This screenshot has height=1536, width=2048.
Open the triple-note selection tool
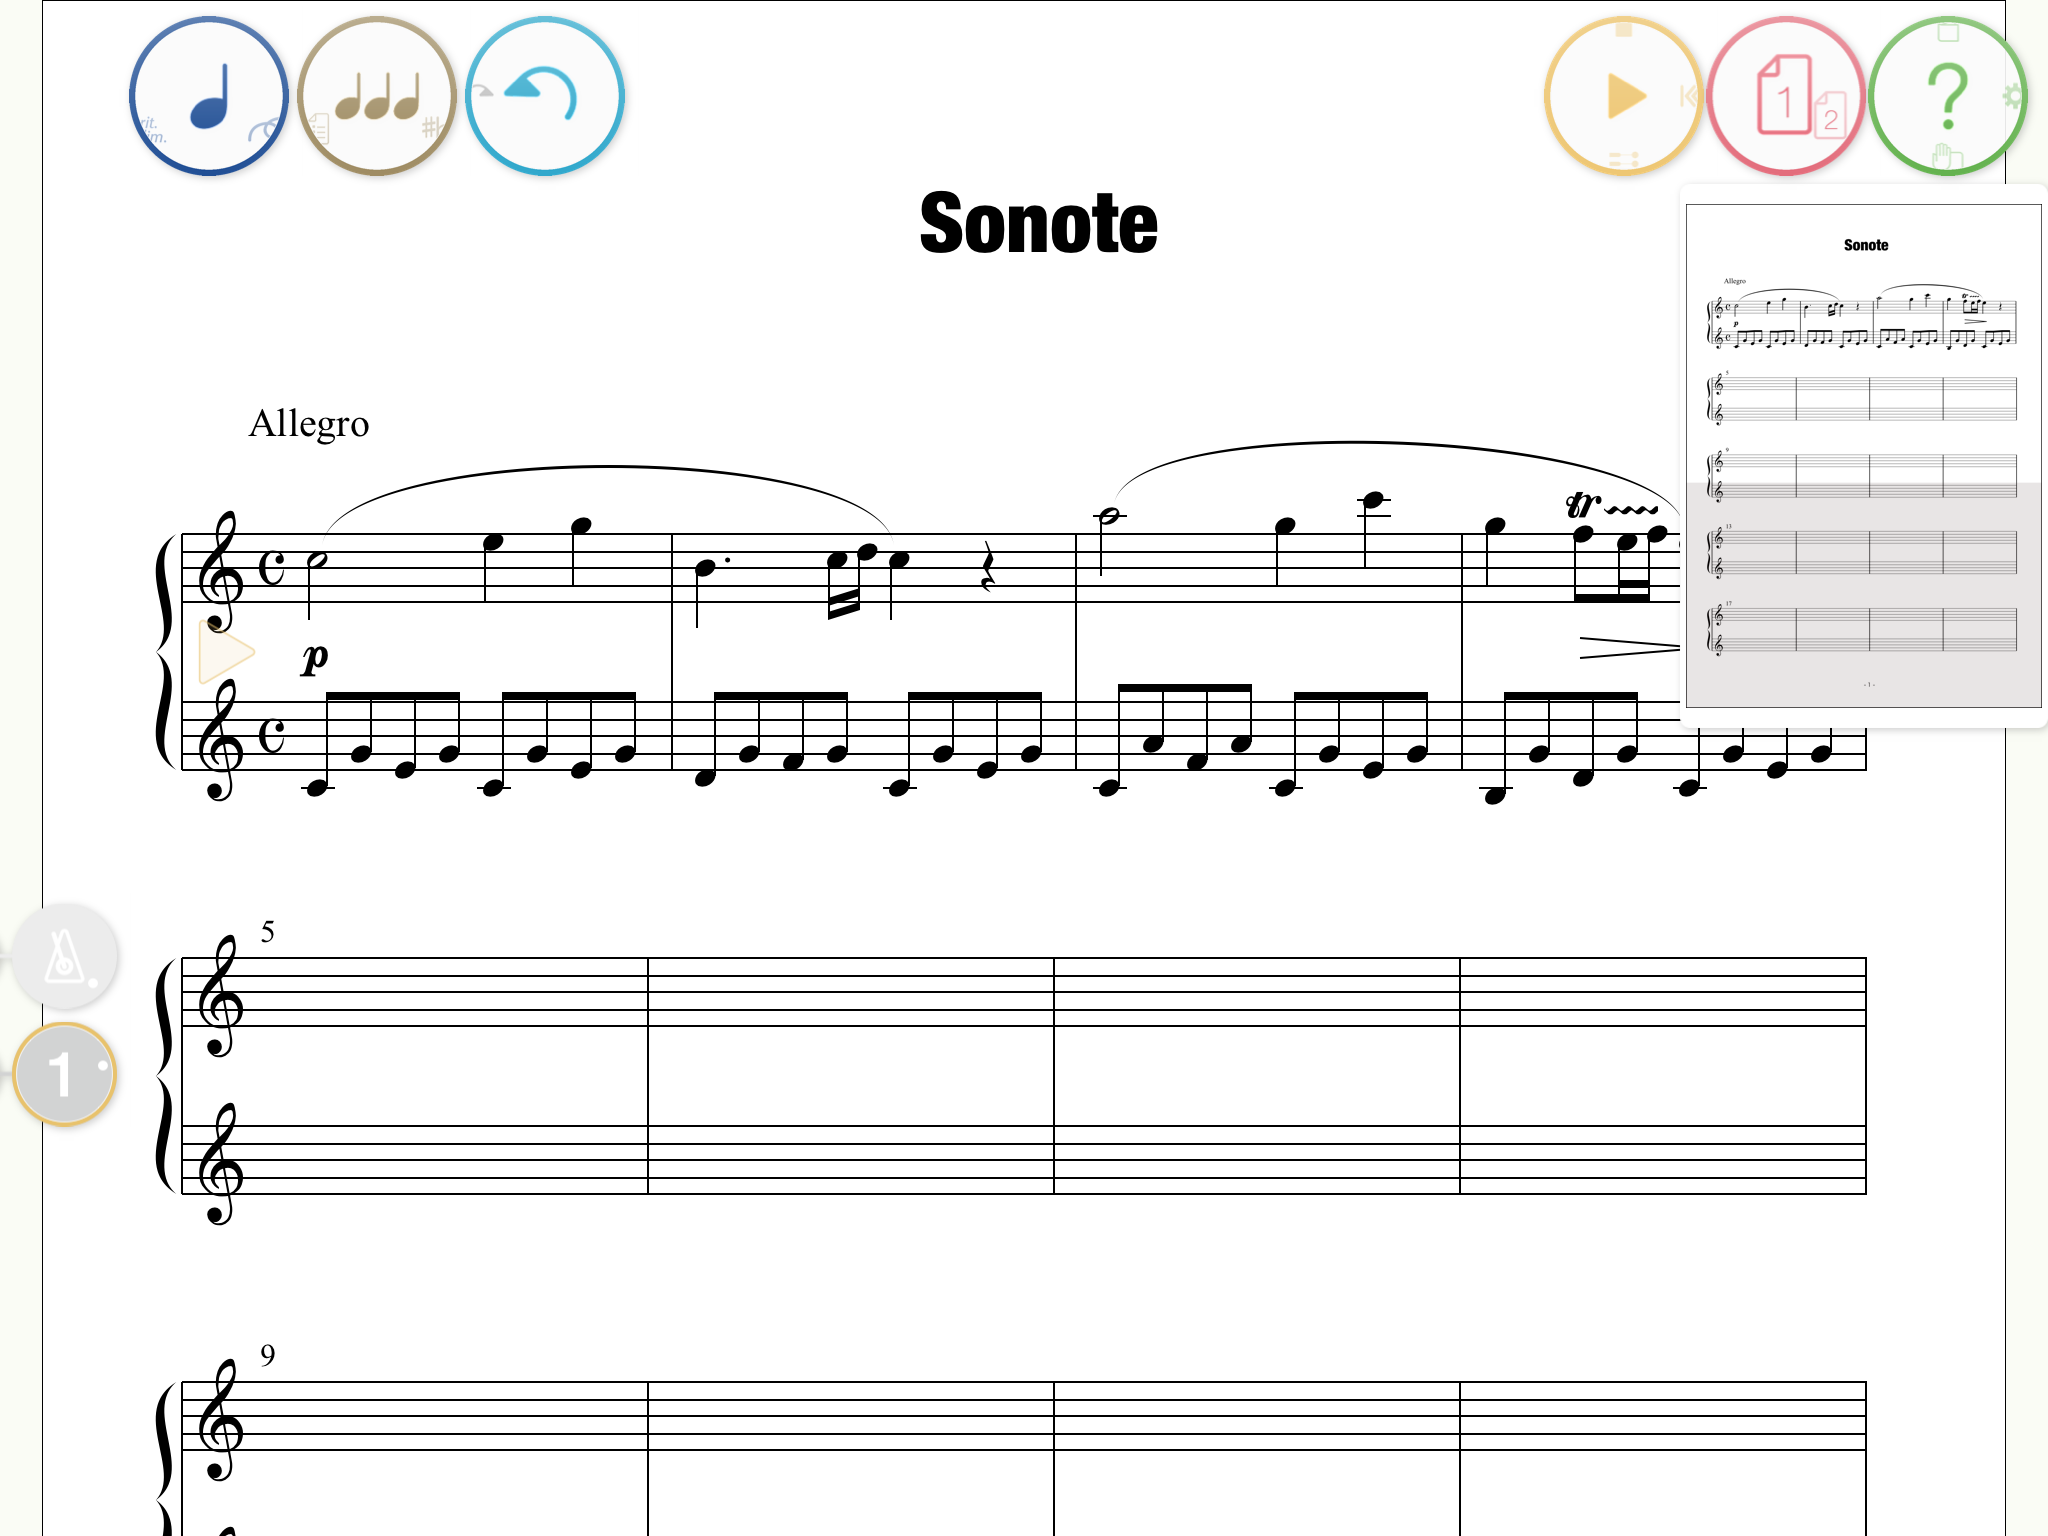[377, 96]
